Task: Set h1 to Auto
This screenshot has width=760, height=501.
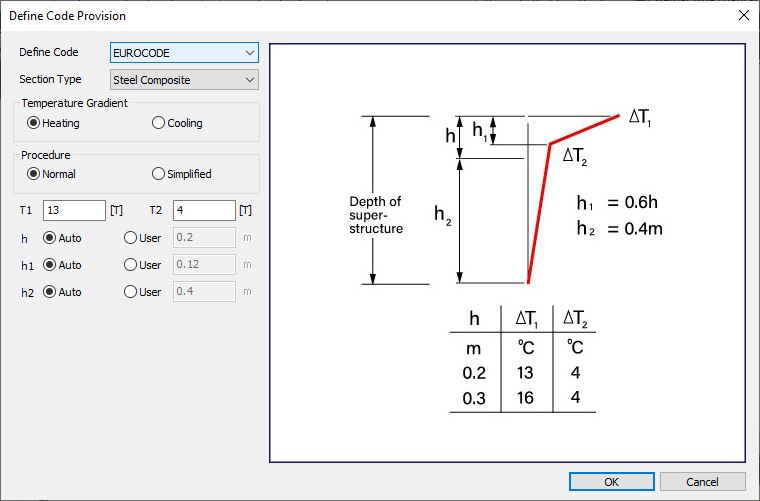Action: point(49,265)
